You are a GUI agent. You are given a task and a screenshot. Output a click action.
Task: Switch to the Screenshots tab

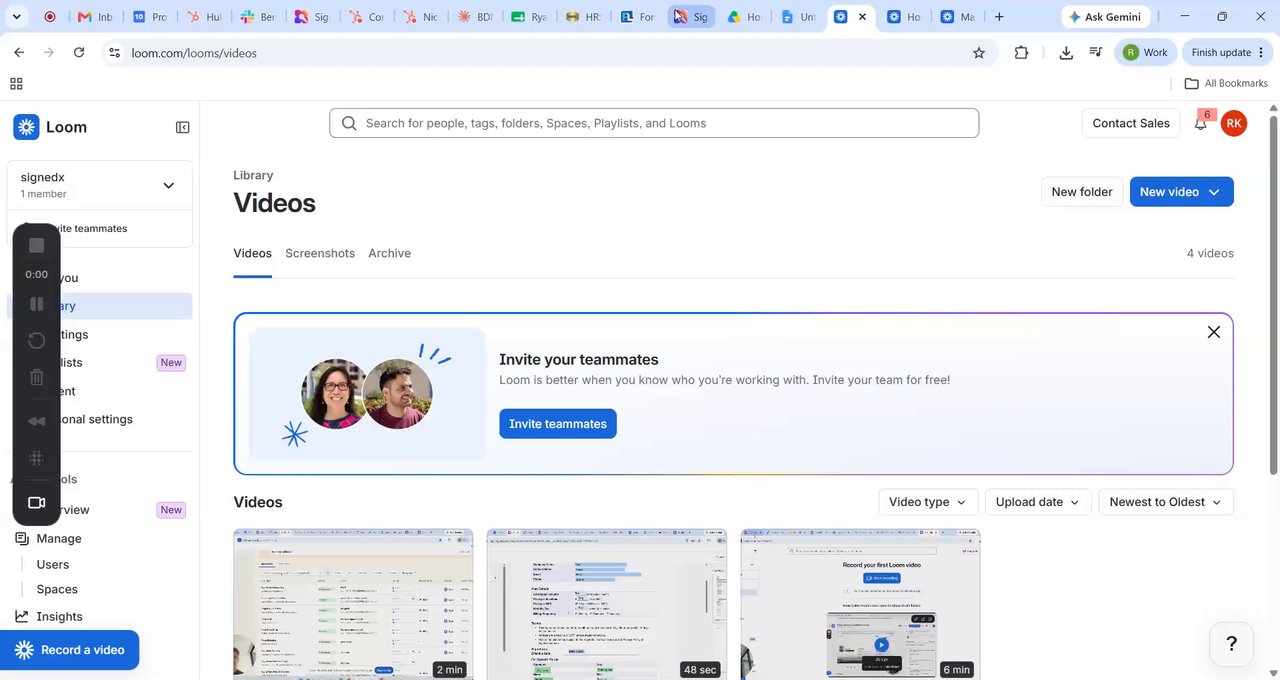pyautogui.click(x=320, y=253)
